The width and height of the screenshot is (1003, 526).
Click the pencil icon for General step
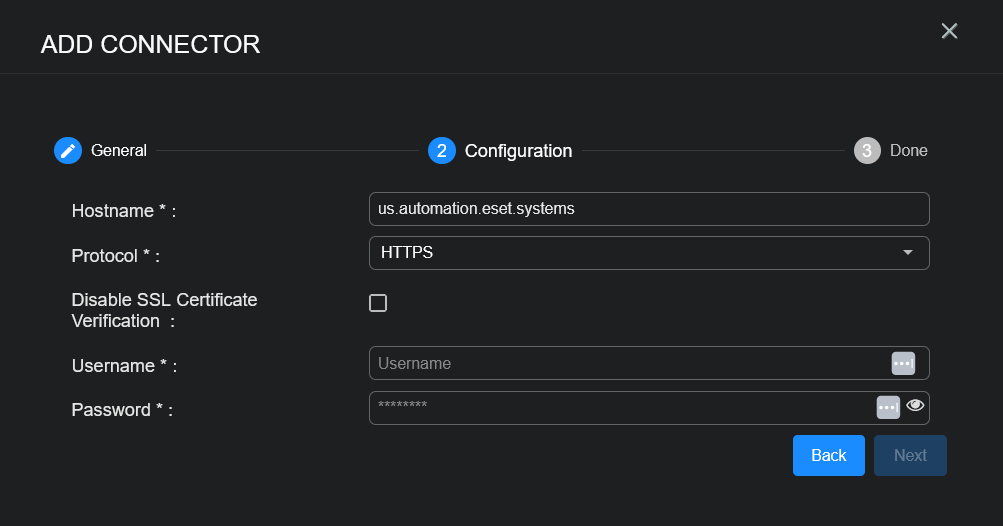pos(67,151)
